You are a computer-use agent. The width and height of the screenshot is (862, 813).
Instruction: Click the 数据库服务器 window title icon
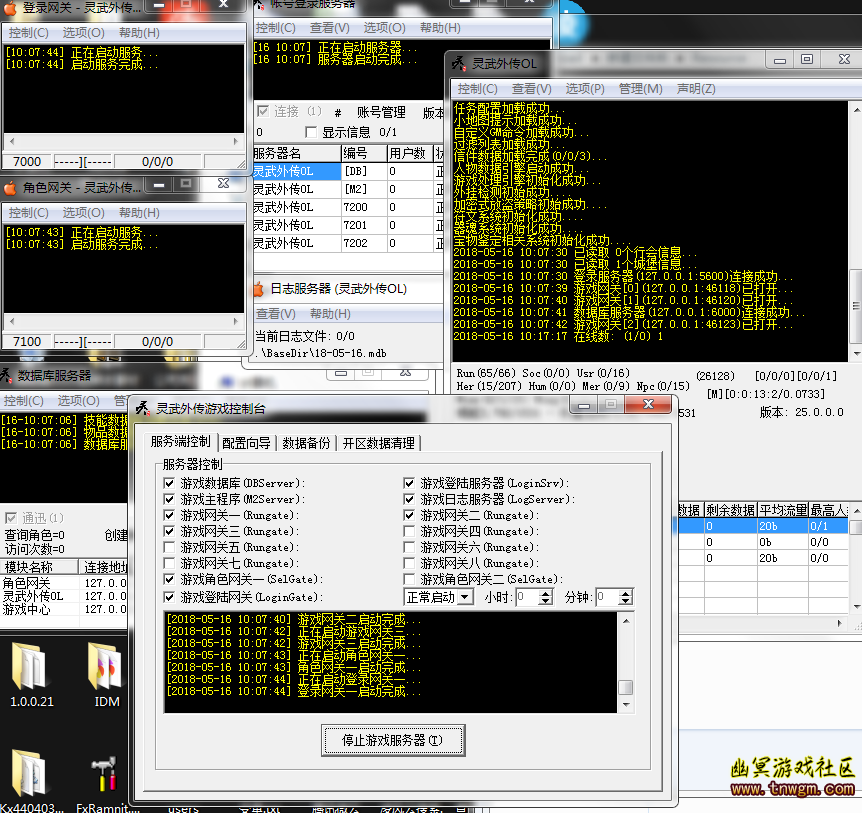(x=5, y=375)
